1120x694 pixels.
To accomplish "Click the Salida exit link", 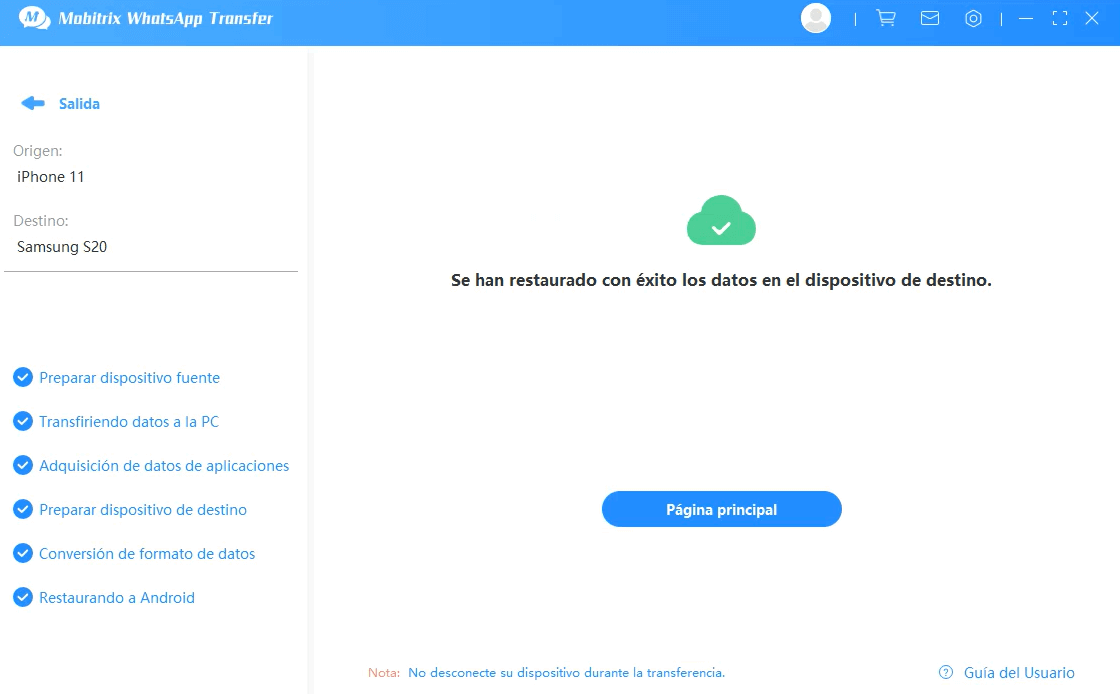I will 79,104.
